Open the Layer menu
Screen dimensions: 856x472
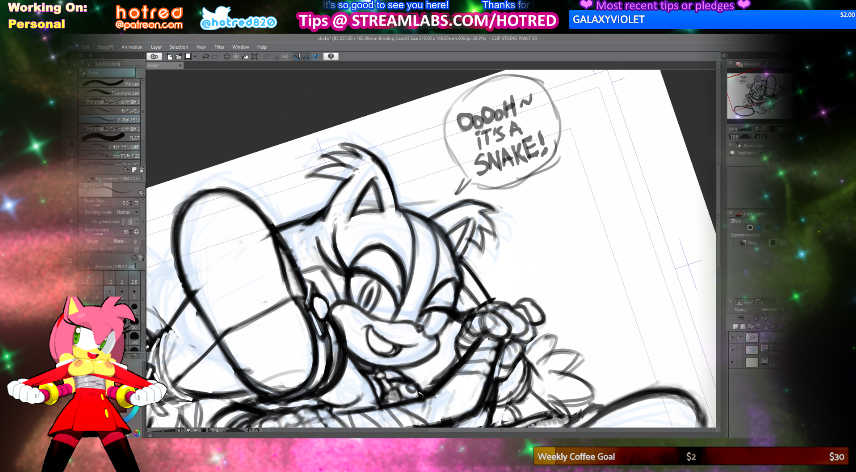156,47
